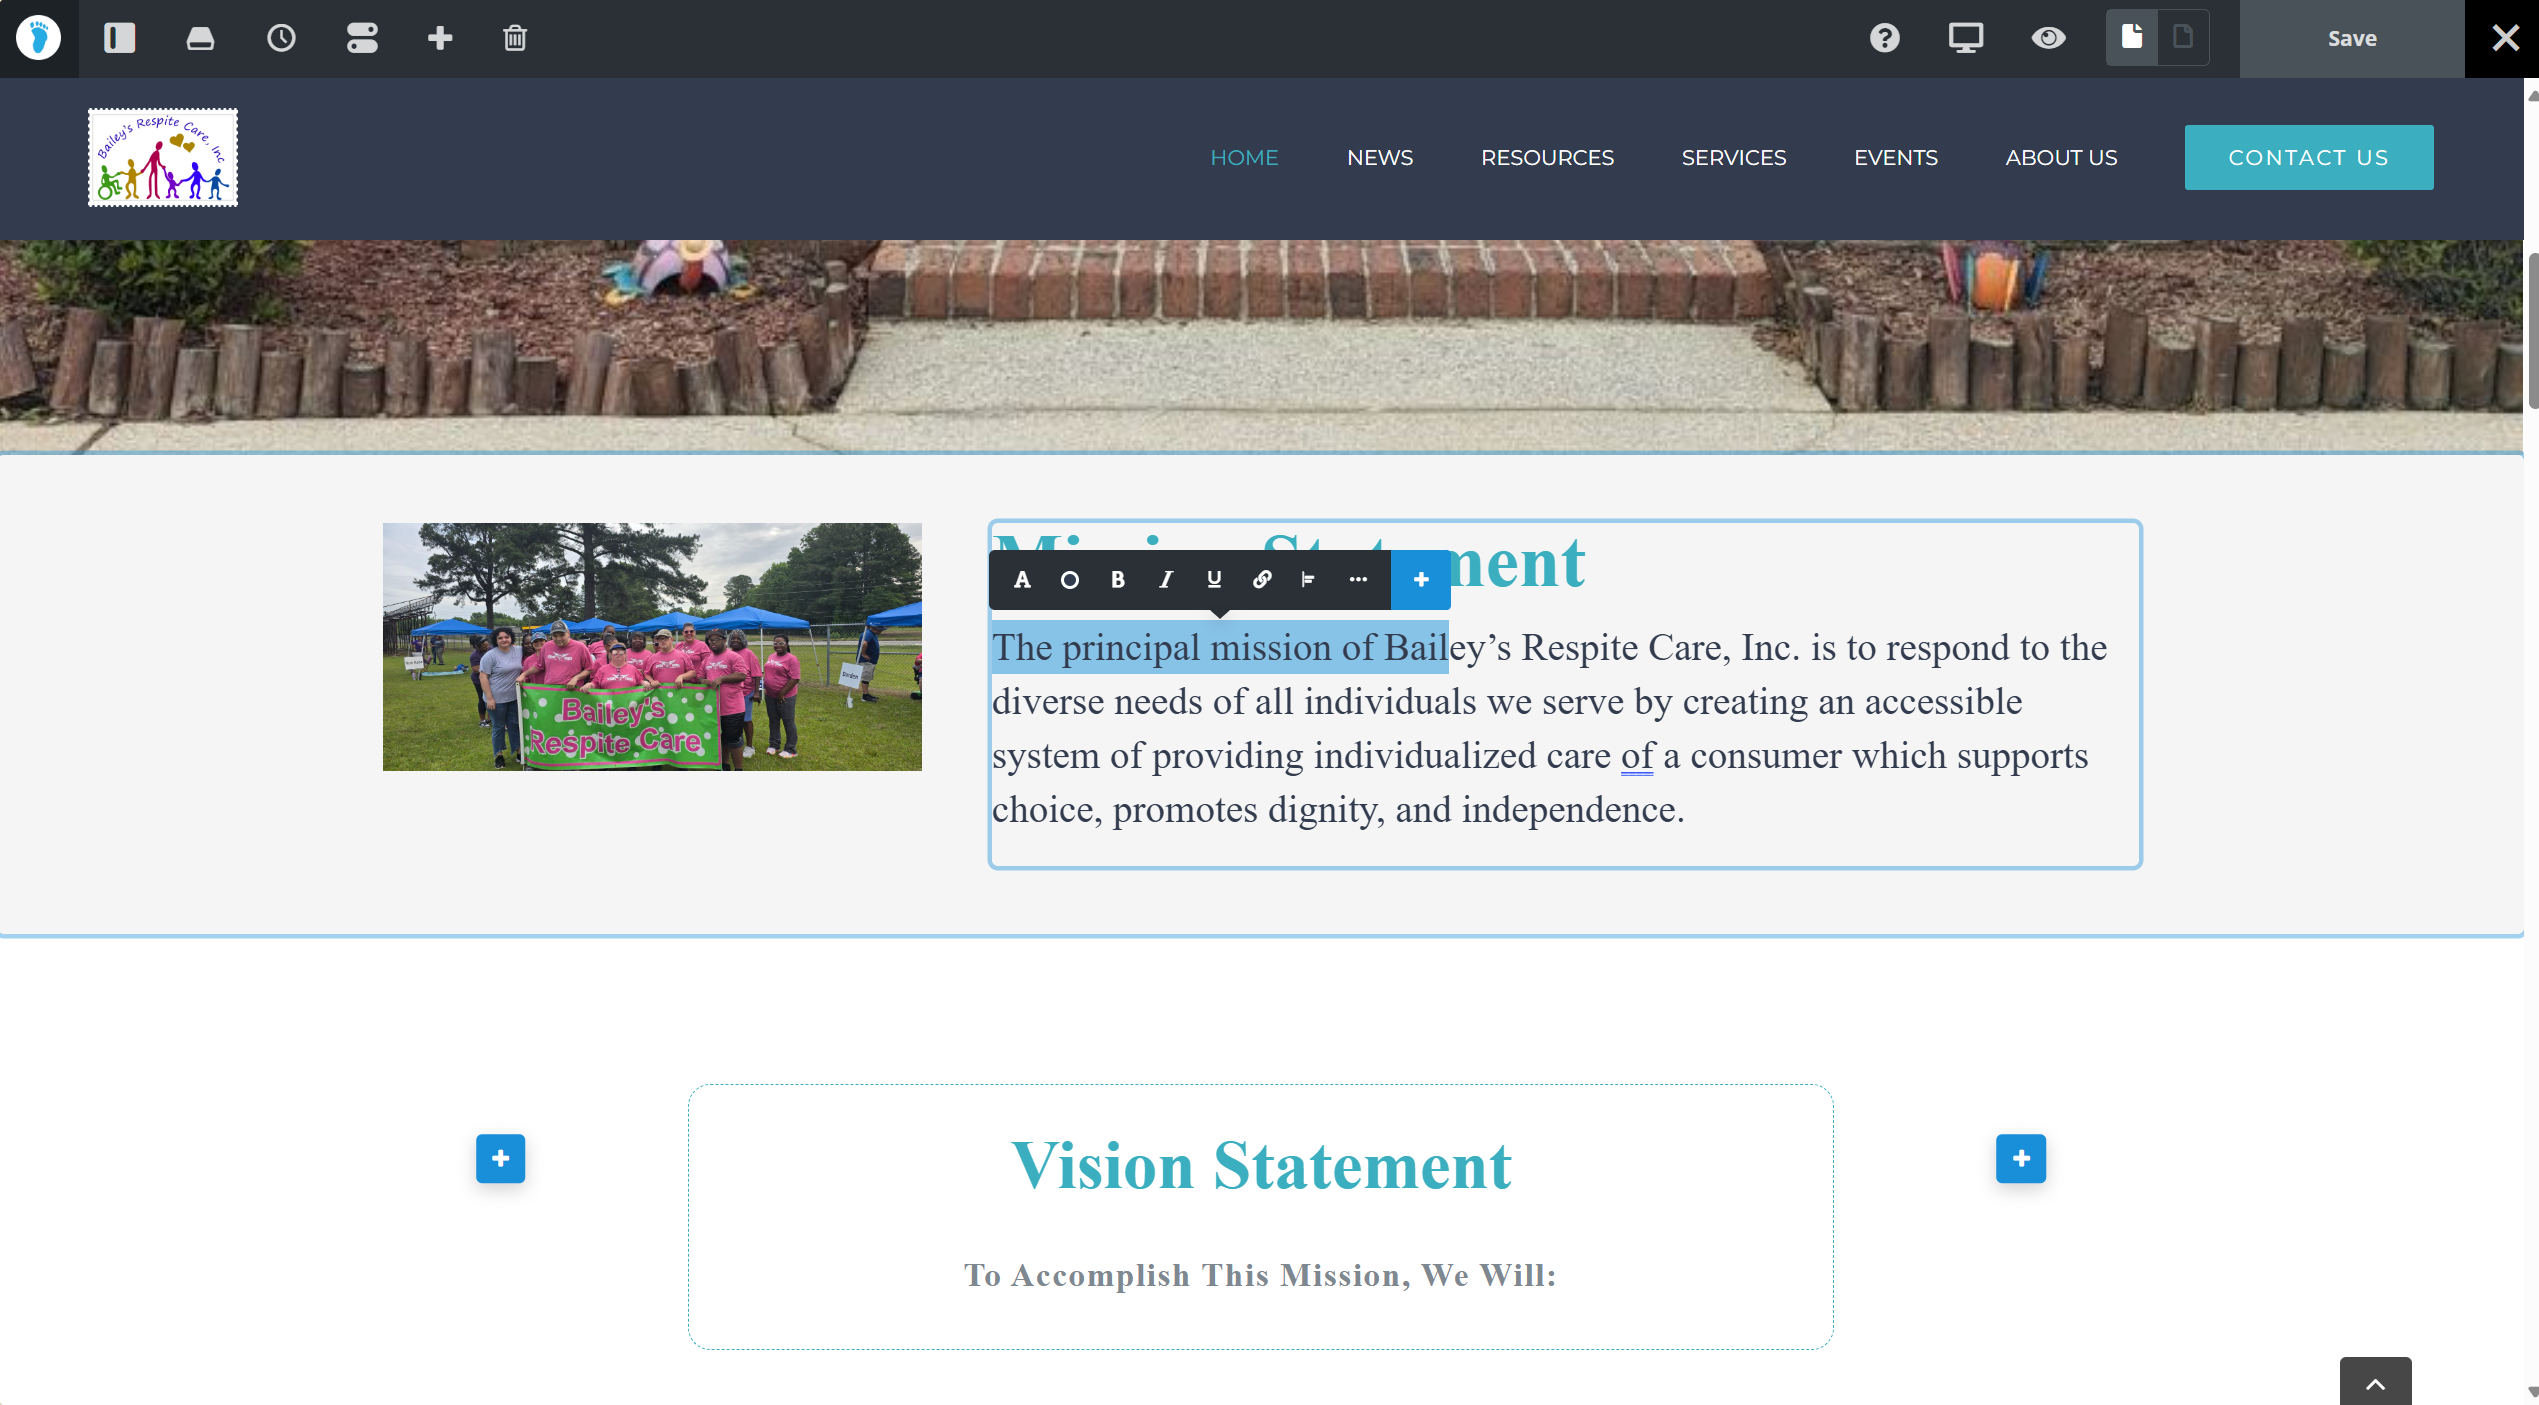Open revision history clock icon

click(x=281, y=38)
